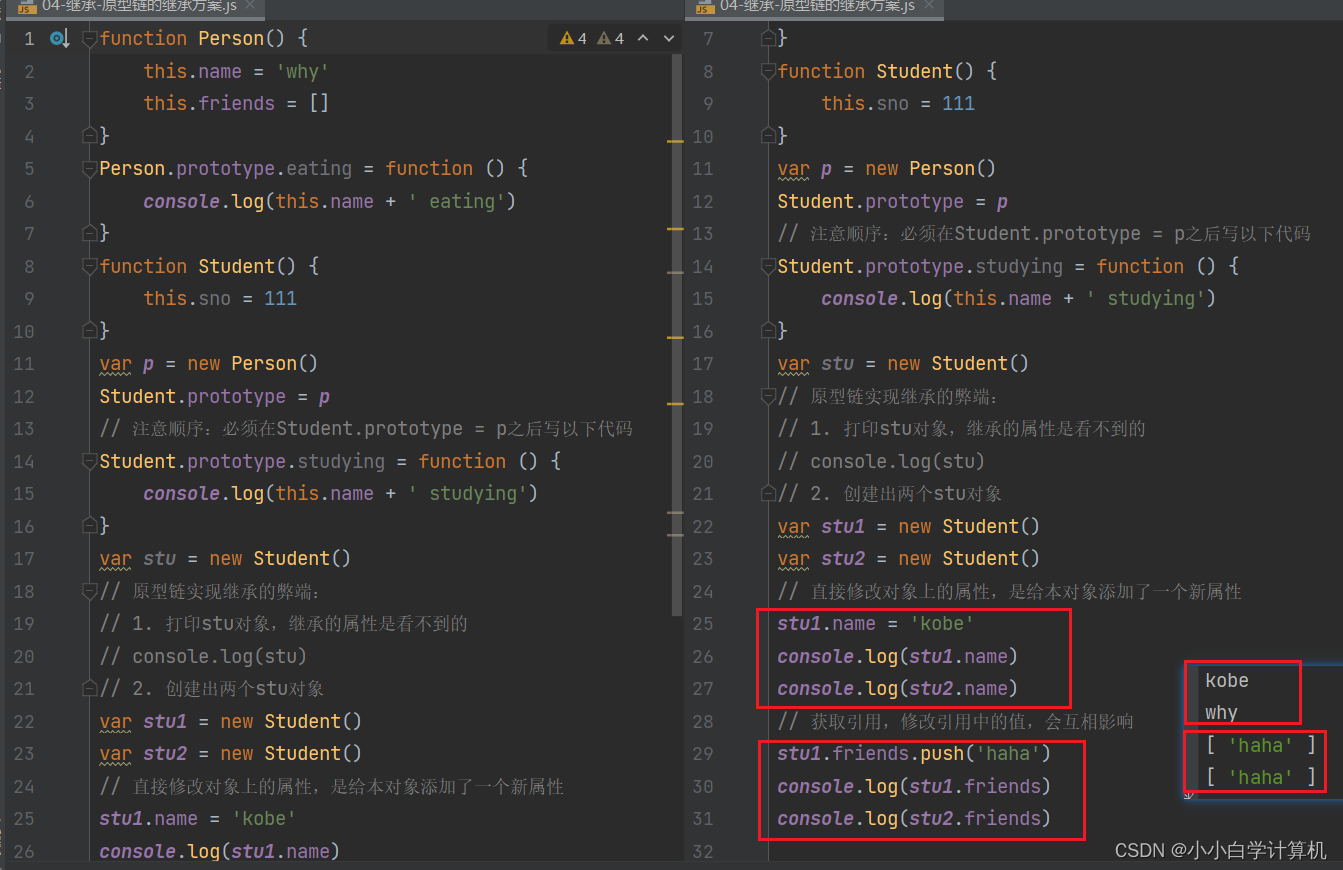Click 'function Student() {' in right pane line 8
1343x870 pixels.
click(887, 71)
